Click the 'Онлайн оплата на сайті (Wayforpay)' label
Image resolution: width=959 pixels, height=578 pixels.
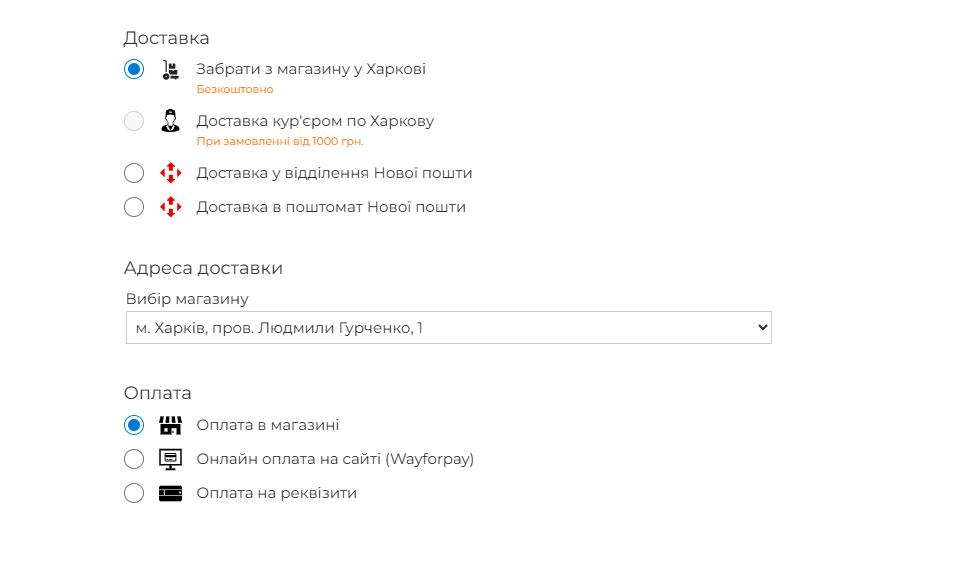click(x=335, y=459)
